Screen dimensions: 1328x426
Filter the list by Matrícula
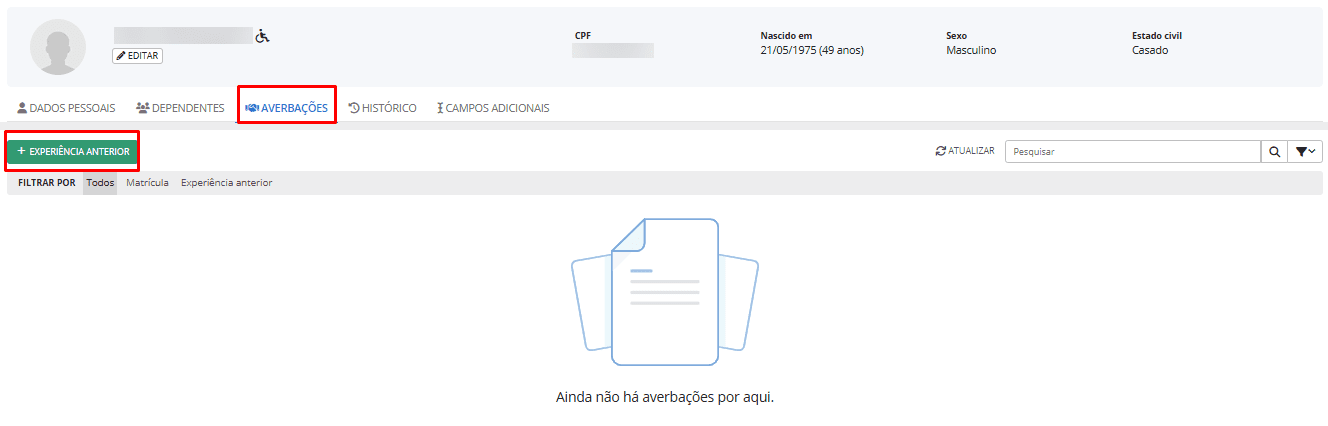[x=147, y=183]
